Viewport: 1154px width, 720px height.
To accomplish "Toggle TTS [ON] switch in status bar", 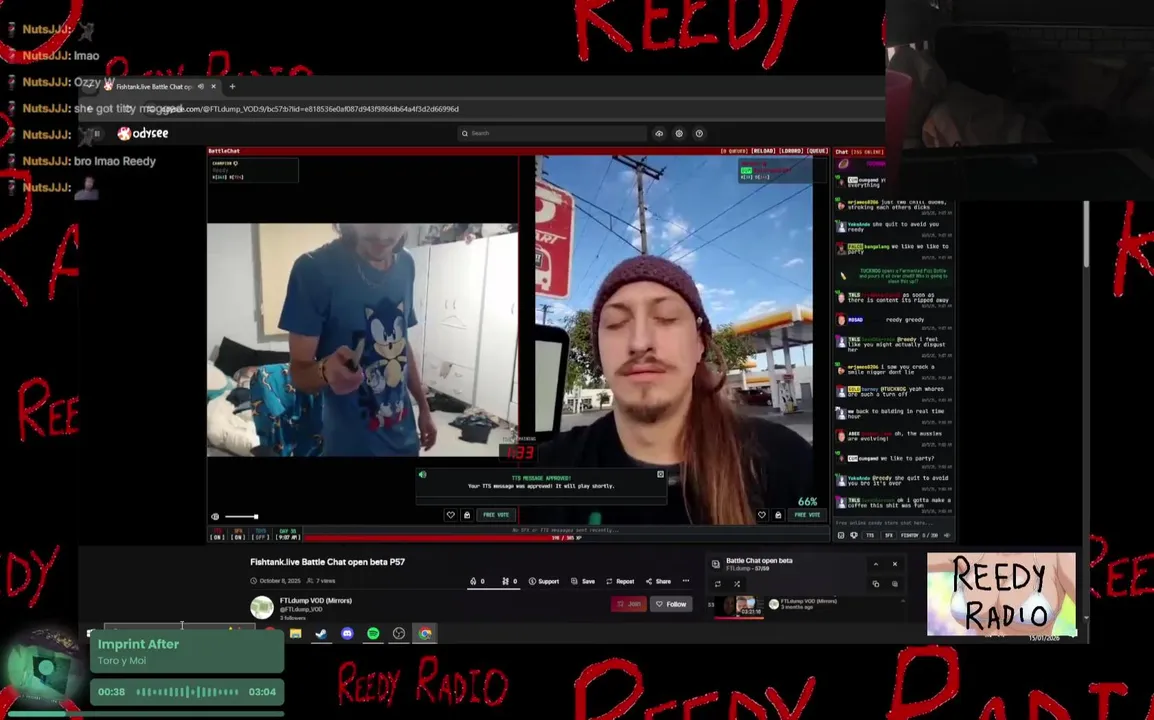I will coord(217,534).
